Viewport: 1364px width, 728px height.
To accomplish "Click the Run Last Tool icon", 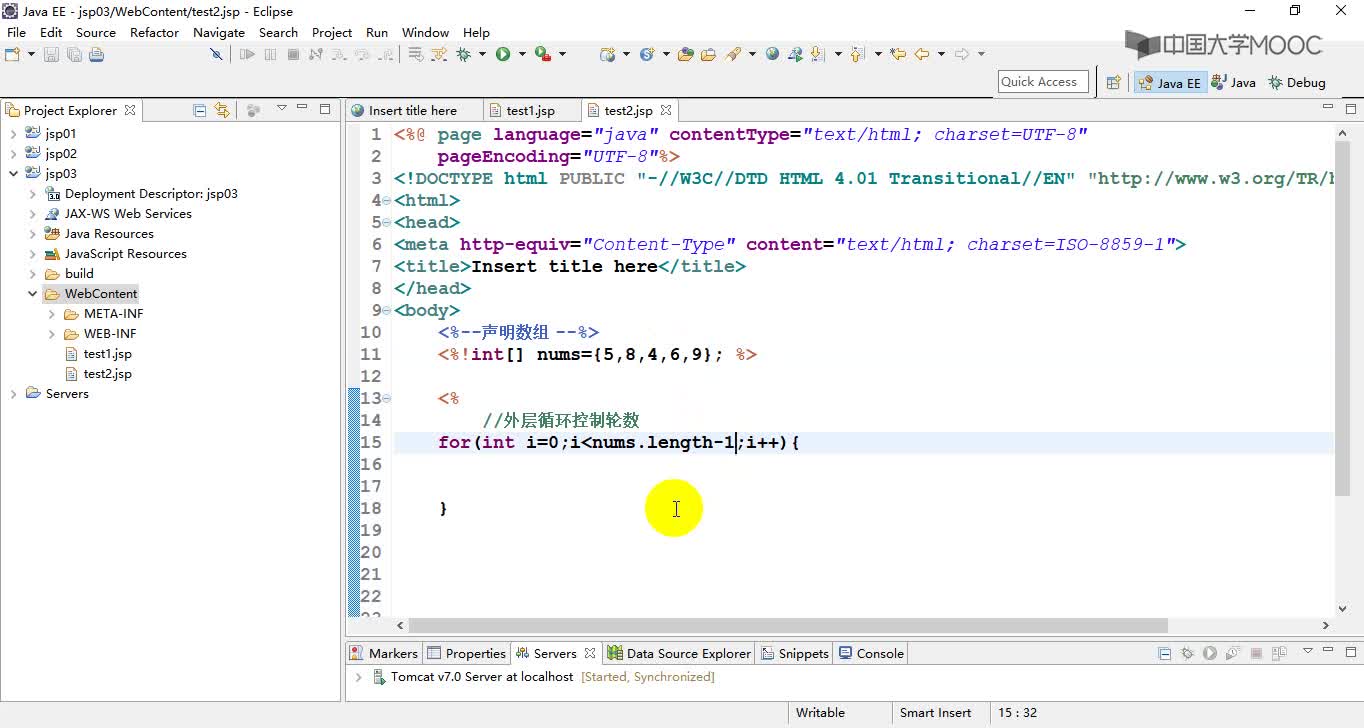I will (542, 54).
